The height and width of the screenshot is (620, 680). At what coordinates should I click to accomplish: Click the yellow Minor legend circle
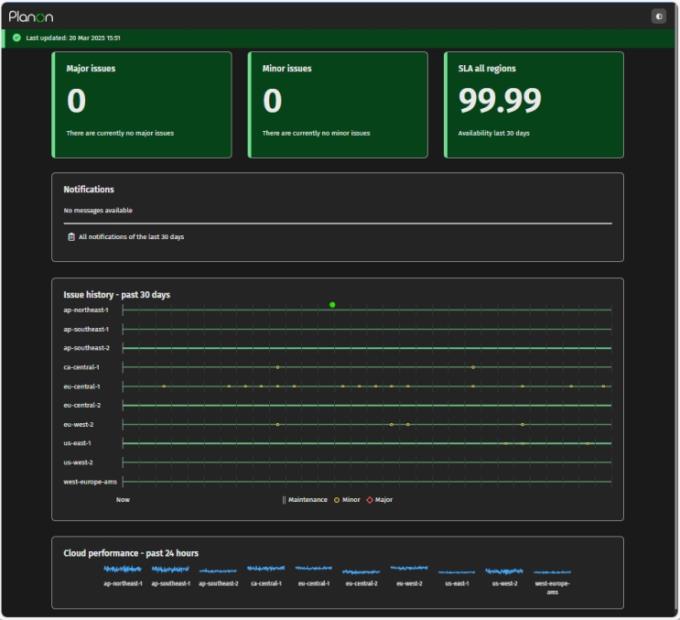[x=337, y=500]
